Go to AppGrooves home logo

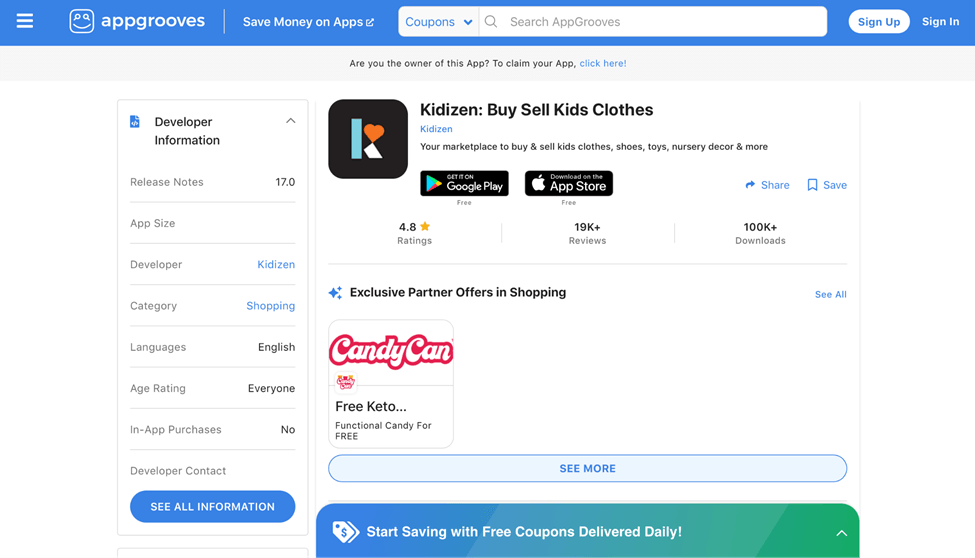click(137, 21)
